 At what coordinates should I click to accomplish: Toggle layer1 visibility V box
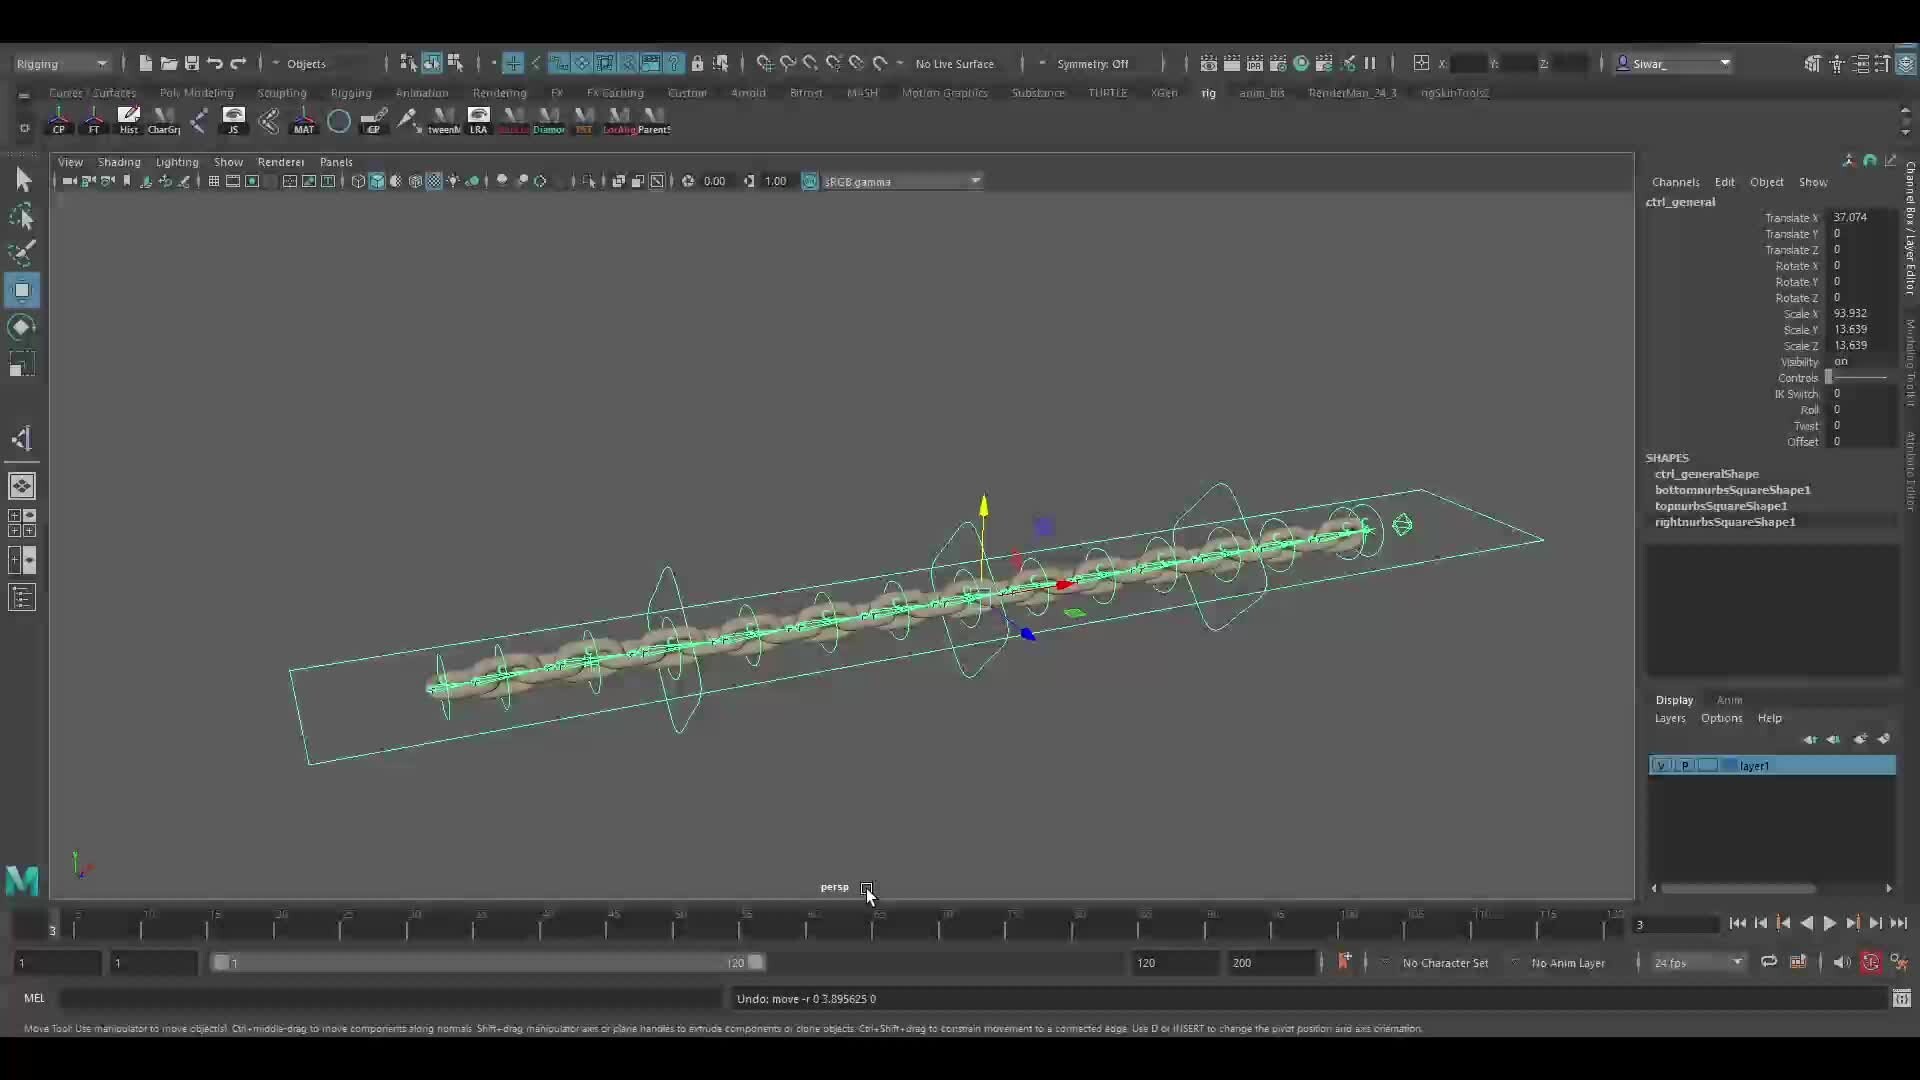(1661, 765)
